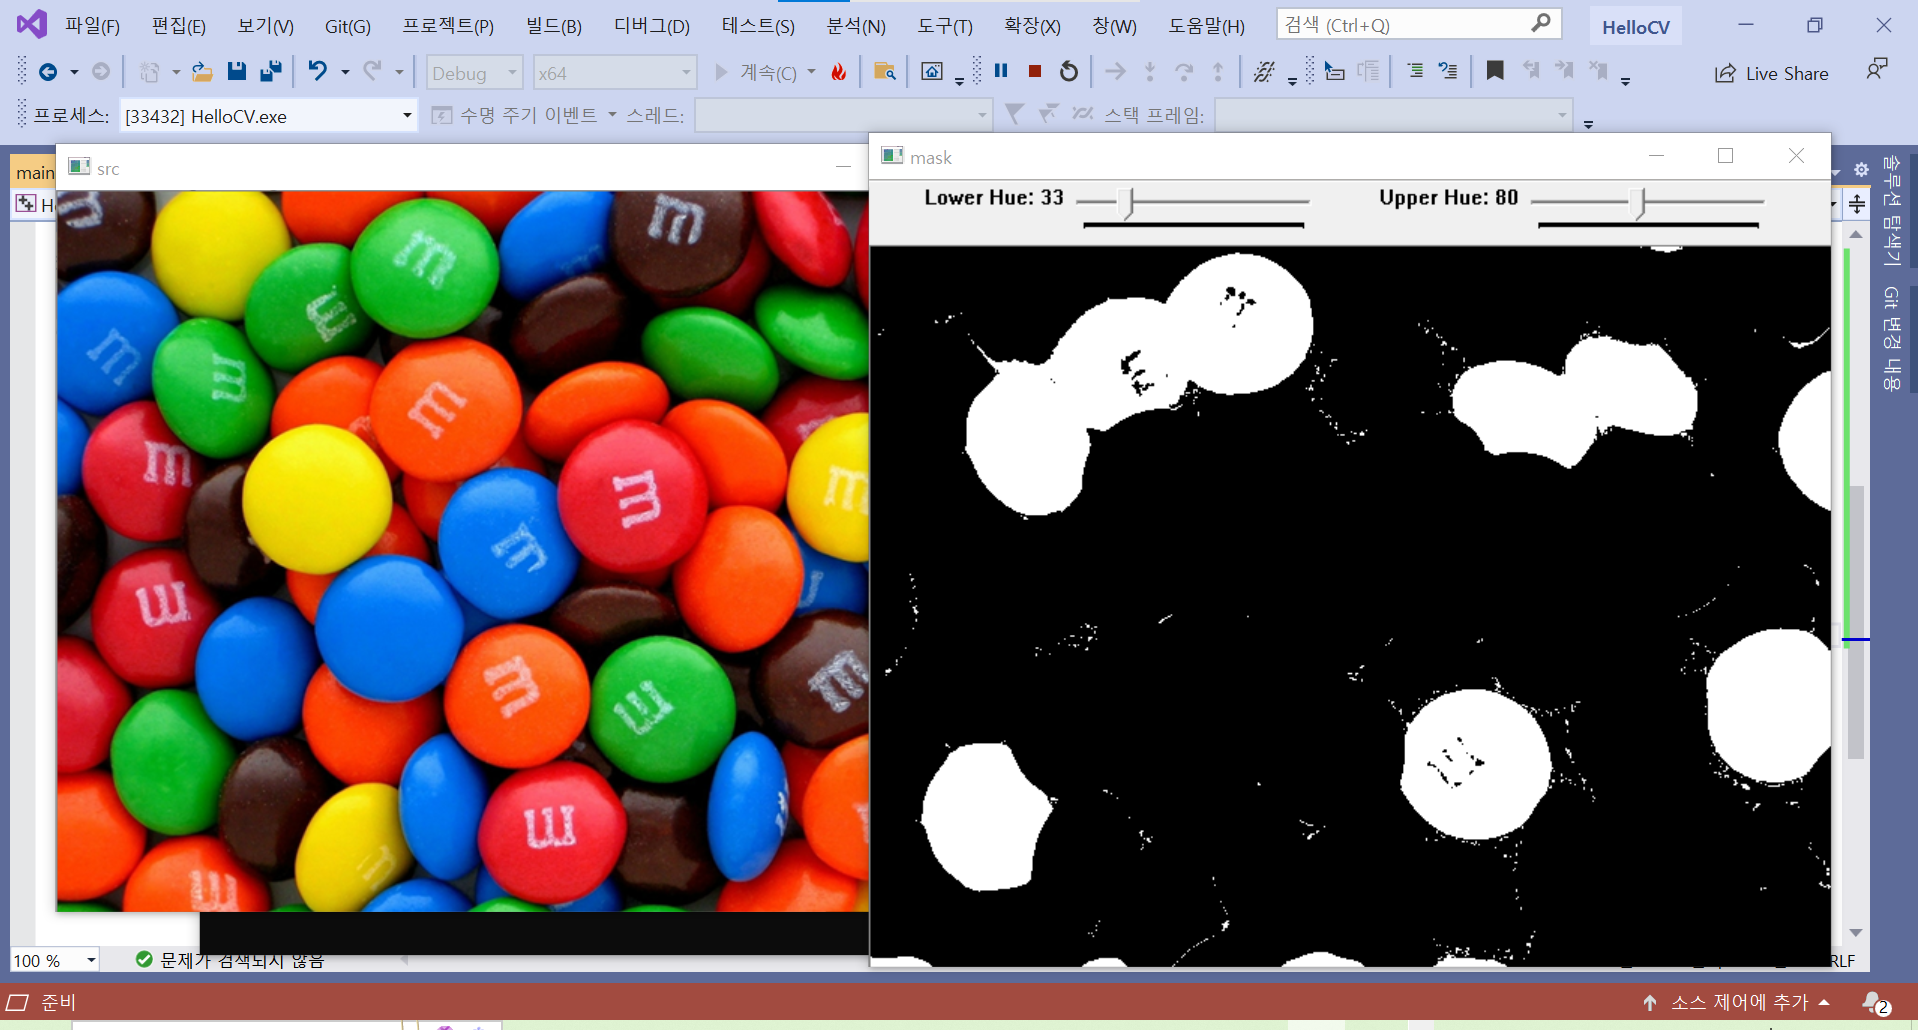Open the stack frame dropdown
This screenshot has height=1030, width=1918.
coord(1394,115)
